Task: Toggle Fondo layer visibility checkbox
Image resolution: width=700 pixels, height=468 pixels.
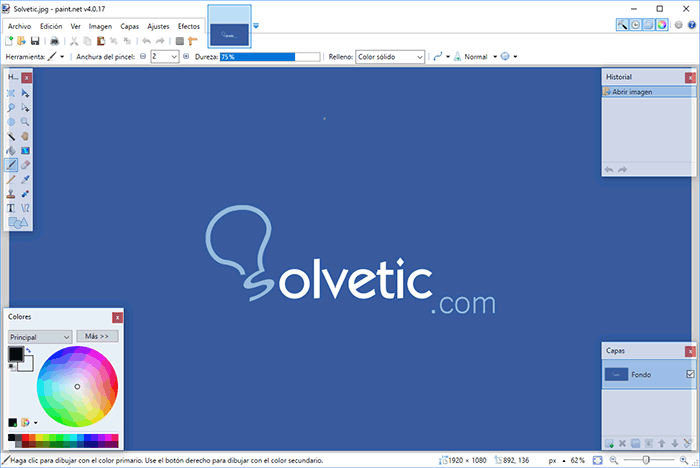Action: (x=690, y=374)
